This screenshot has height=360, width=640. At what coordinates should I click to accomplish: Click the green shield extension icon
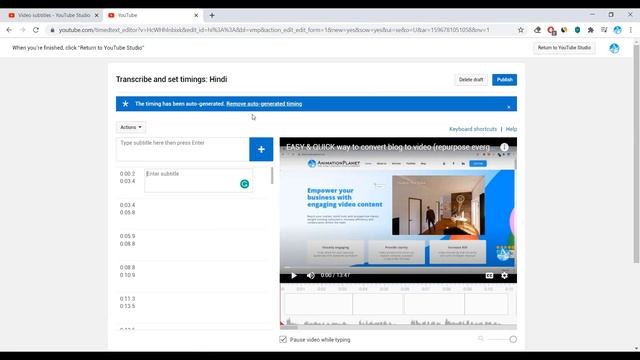[577, 30]
